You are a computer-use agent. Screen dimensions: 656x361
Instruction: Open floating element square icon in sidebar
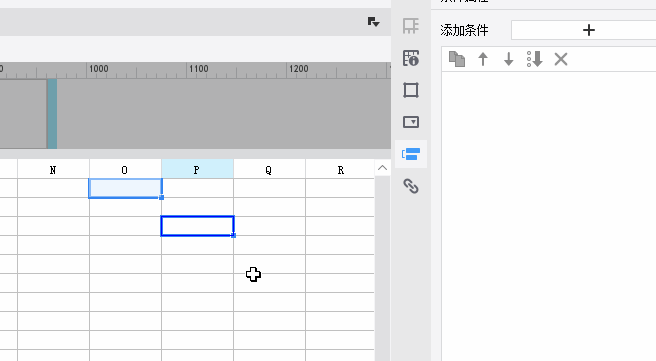(411, 90)
